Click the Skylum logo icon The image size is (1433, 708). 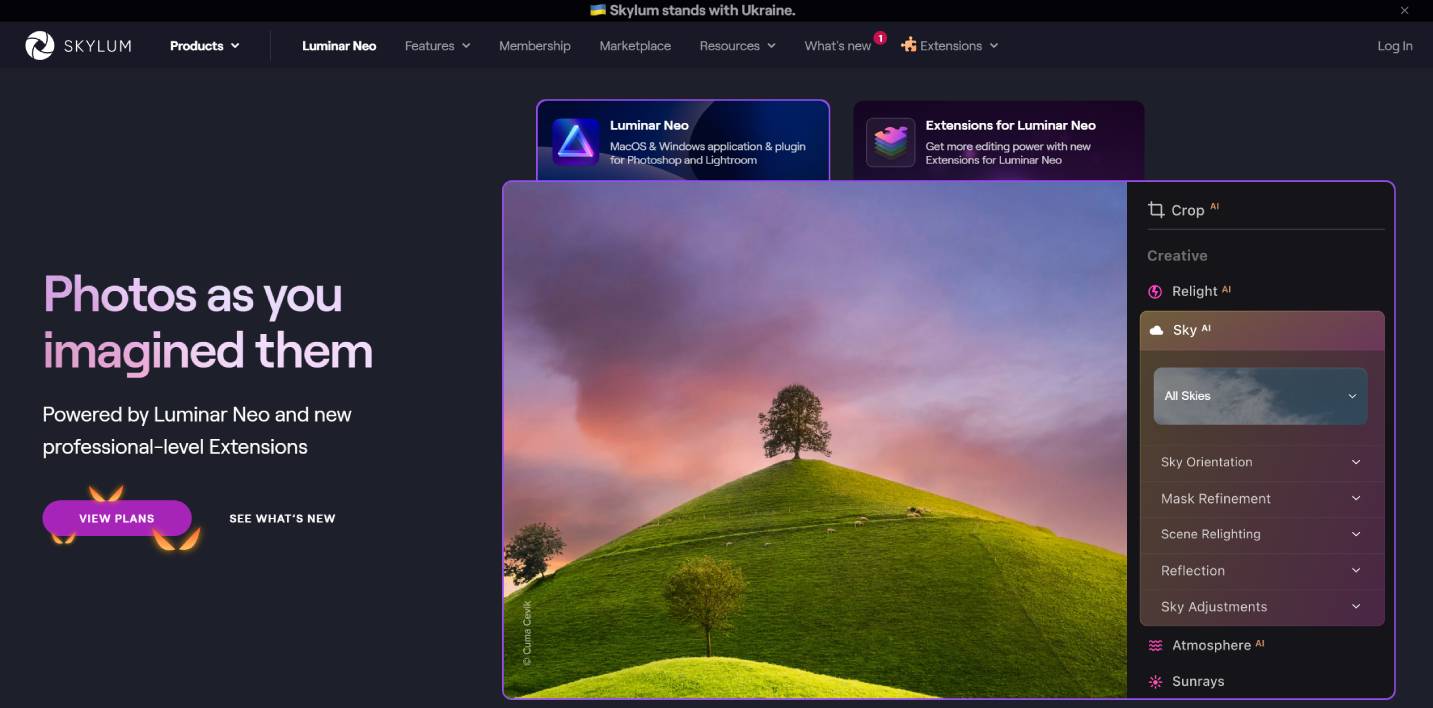pos(40,46)
